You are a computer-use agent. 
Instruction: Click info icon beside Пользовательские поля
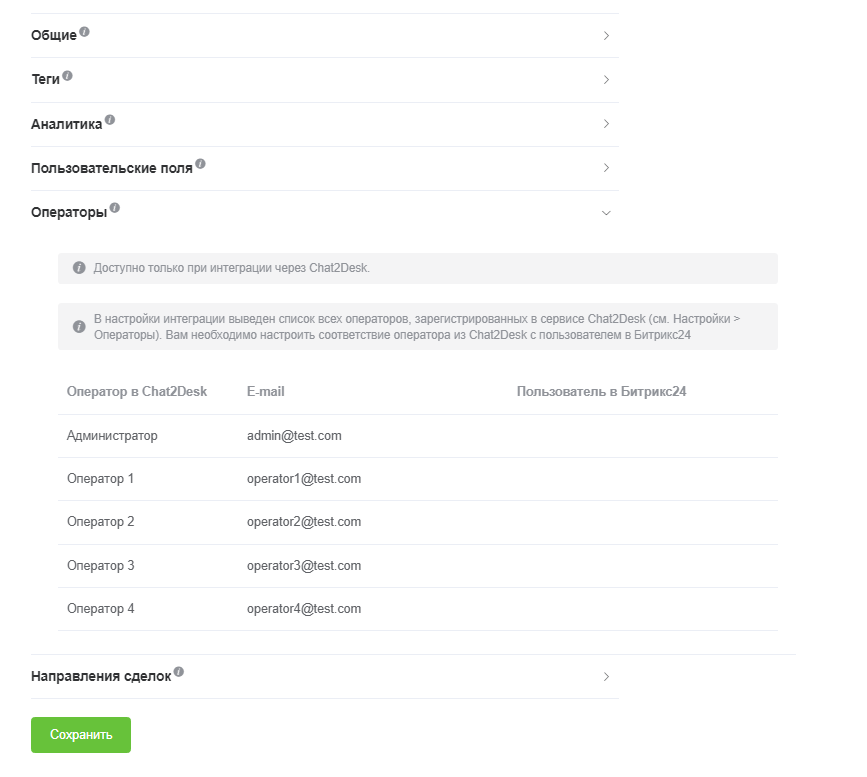click(x=201, y=164)
